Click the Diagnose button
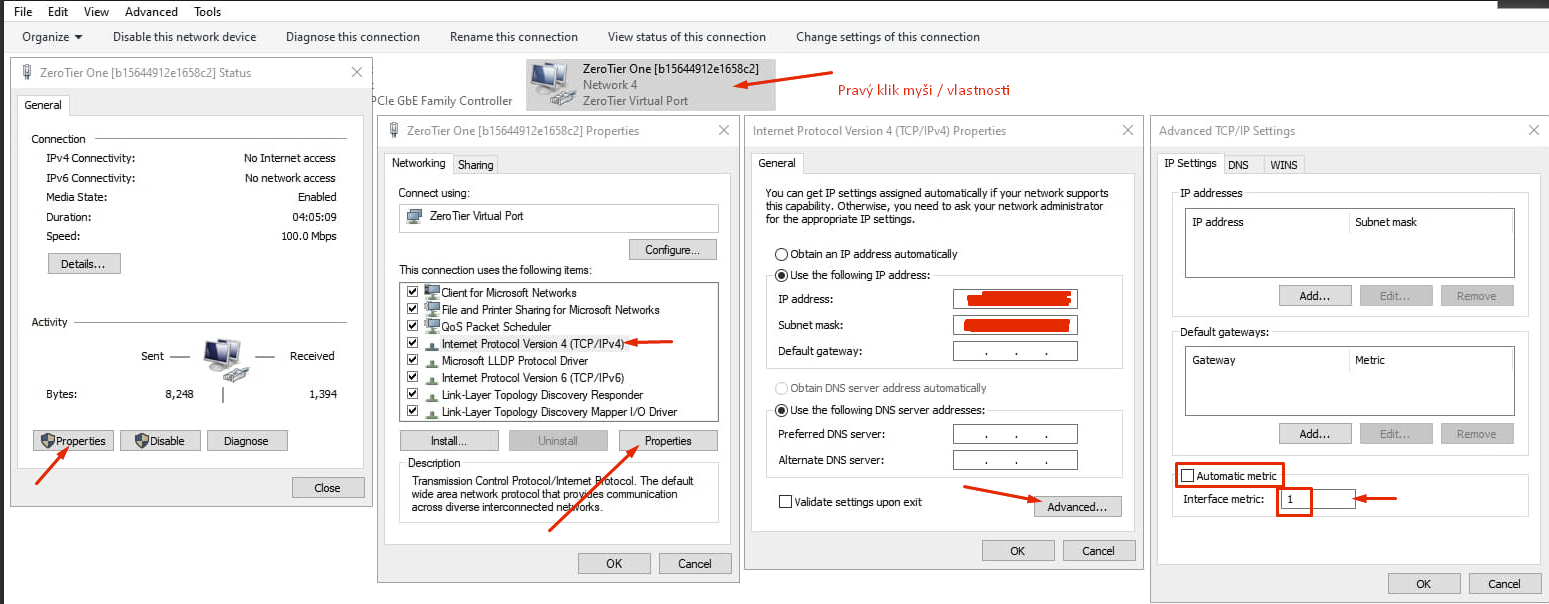Image resolution: width=1549 pixels, height=604 pixels. point(247,441)
